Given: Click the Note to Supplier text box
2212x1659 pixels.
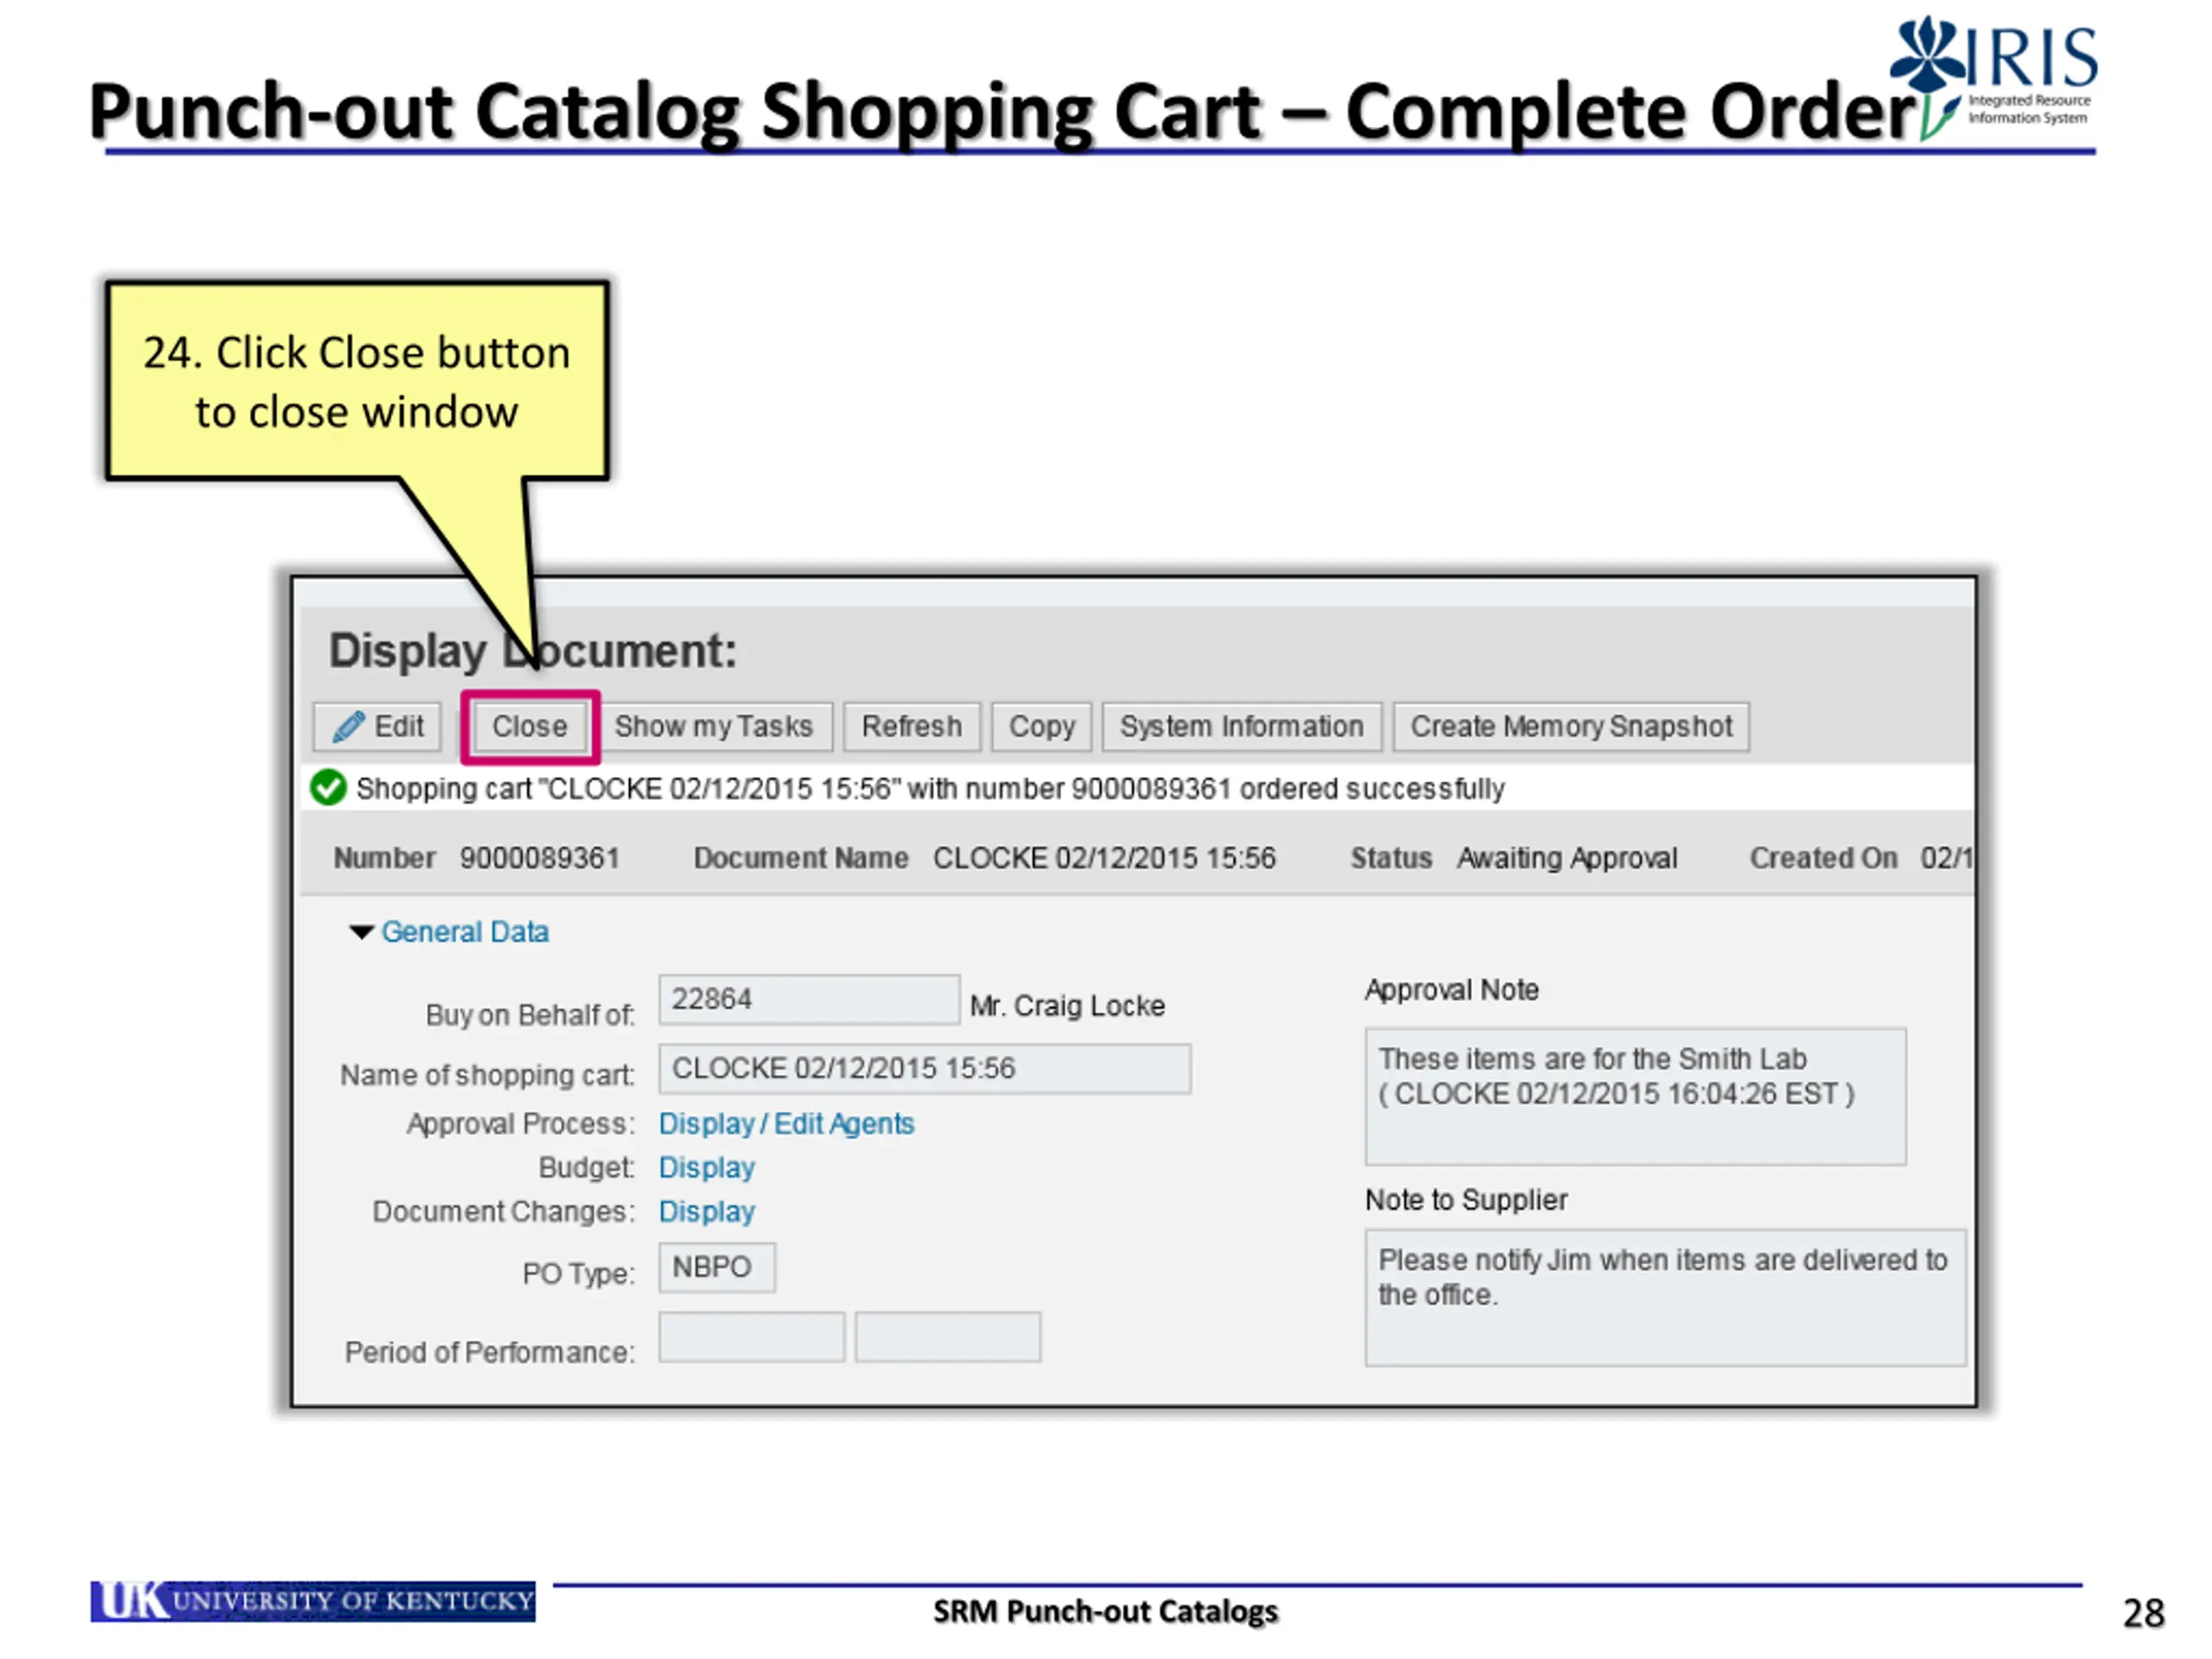Looking at the screenshot, I should pyautogui.click(x=1665, y=1298).
